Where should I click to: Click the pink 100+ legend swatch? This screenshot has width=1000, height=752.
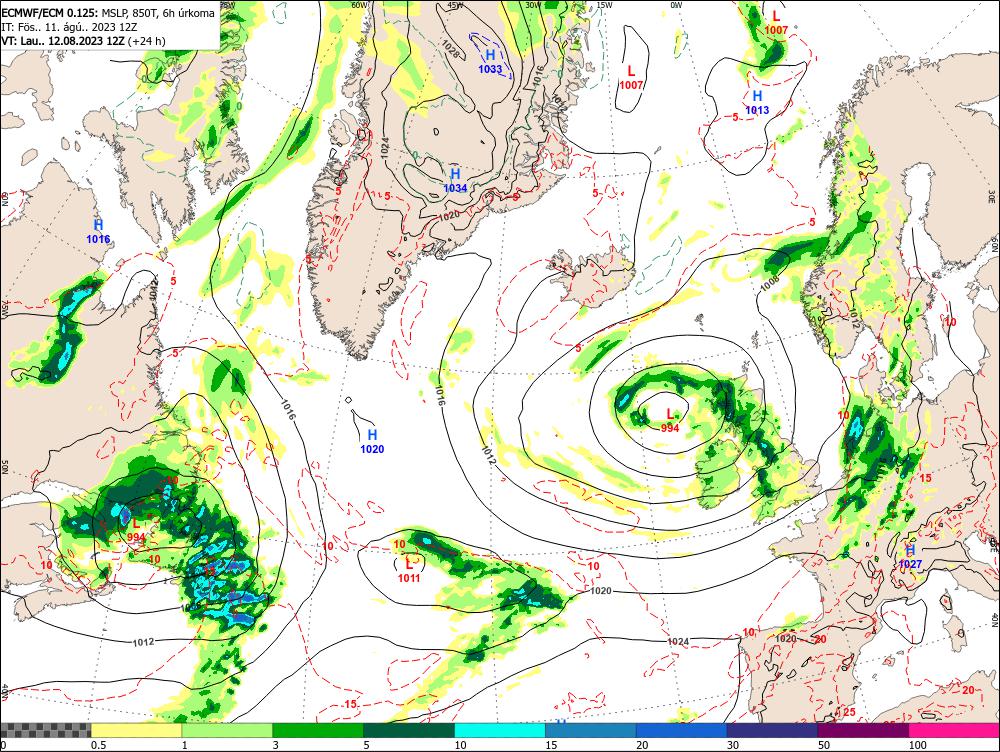954,730
